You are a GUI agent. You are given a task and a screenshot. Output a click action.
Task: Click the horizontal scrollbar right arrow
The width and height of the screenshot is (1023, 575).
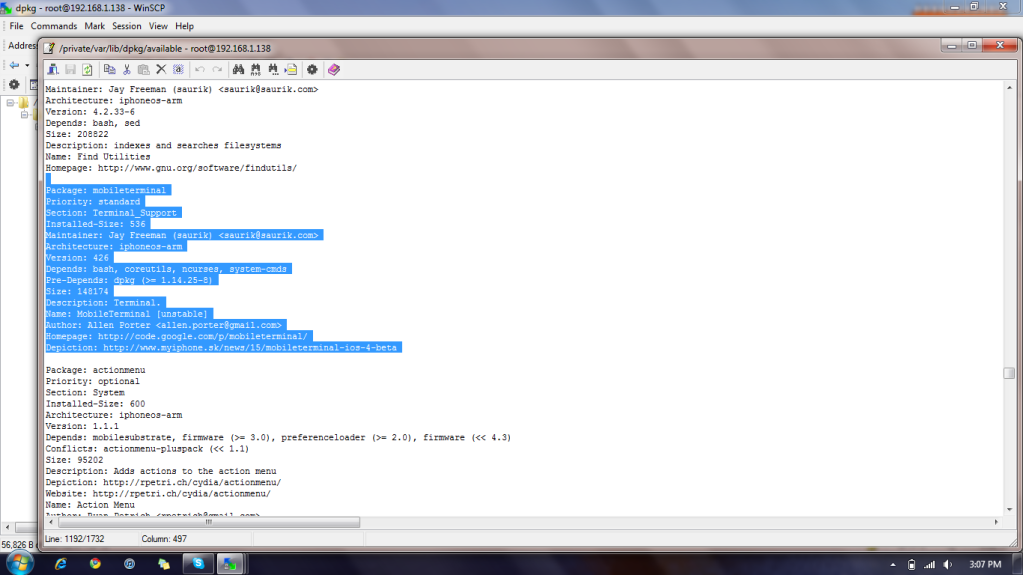pos(996,522)
